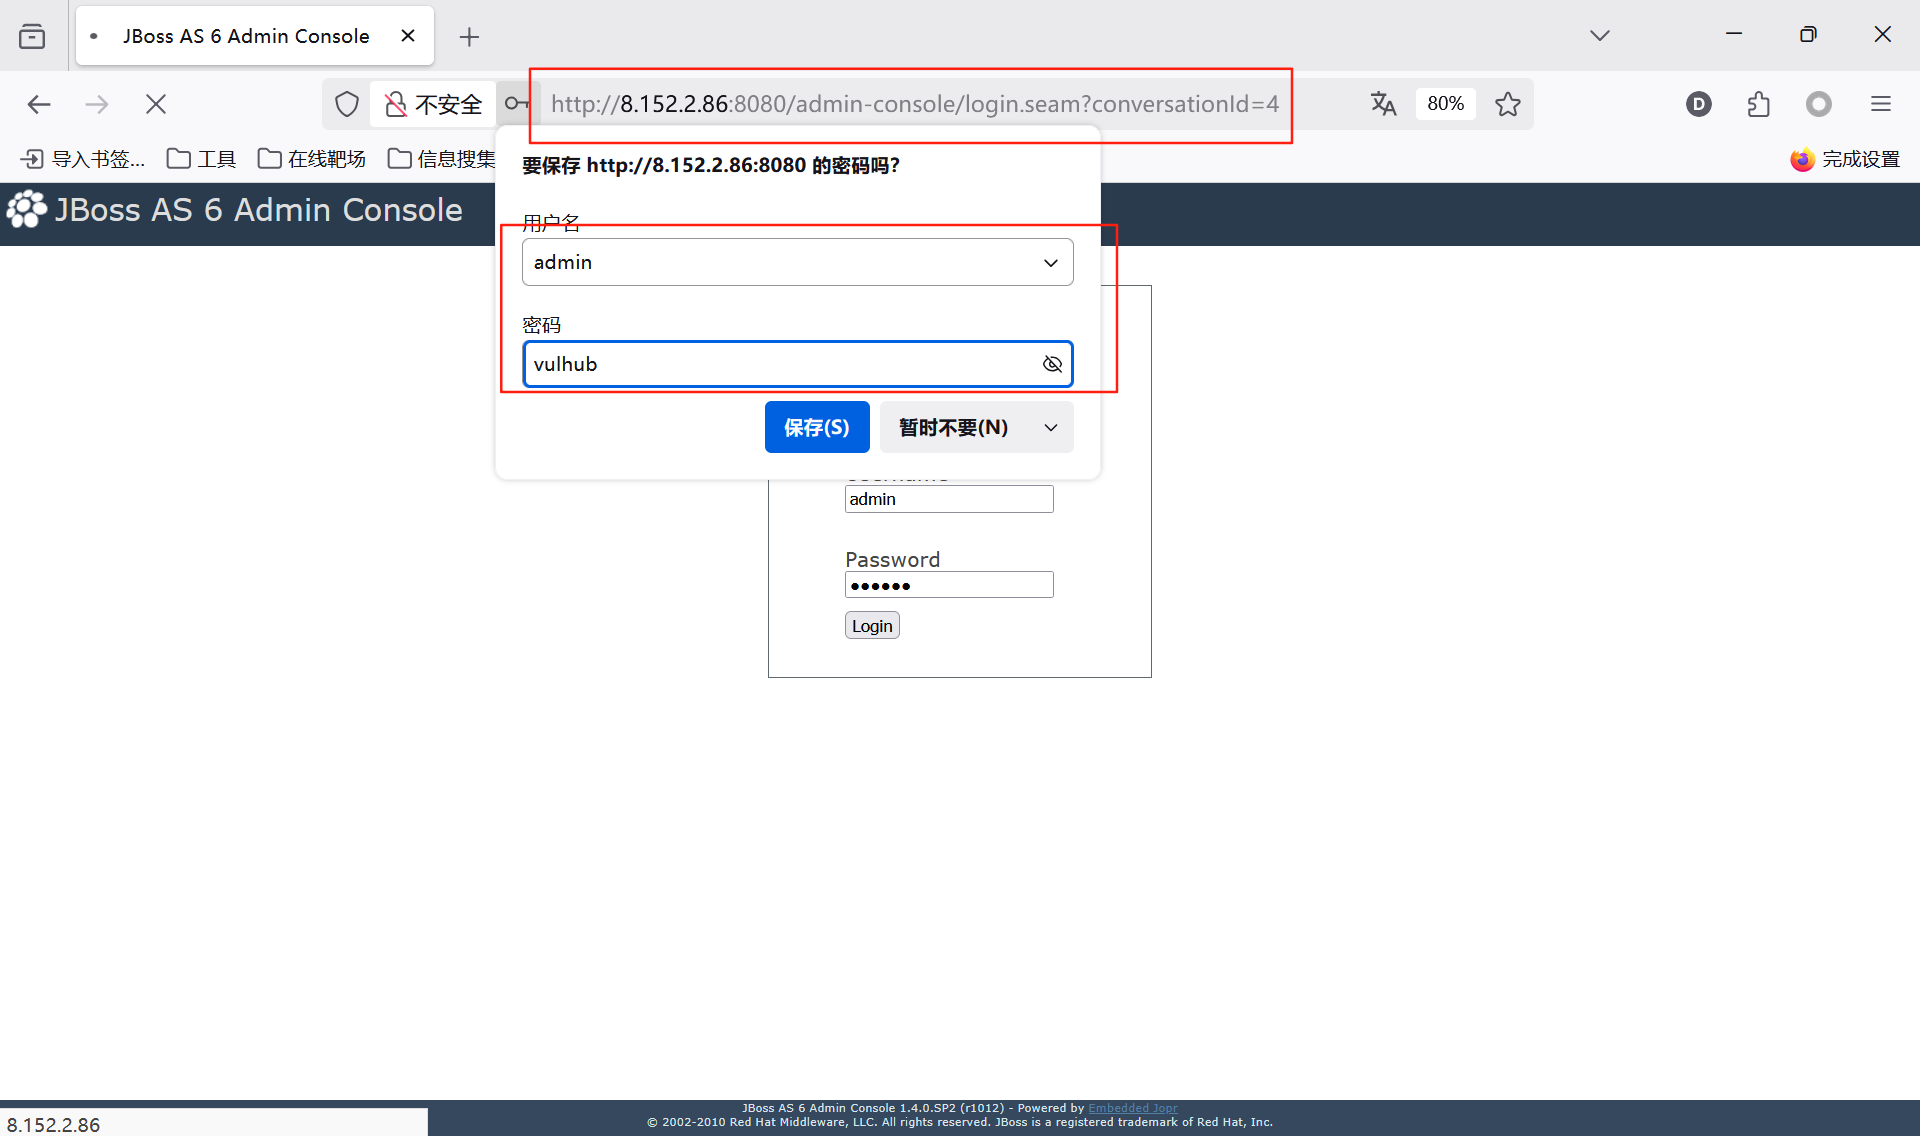This screenshot has height=1136, width=1920.
Task: Open a new tab with plus button
Action: pyautogui.click(x=469, y=37)
